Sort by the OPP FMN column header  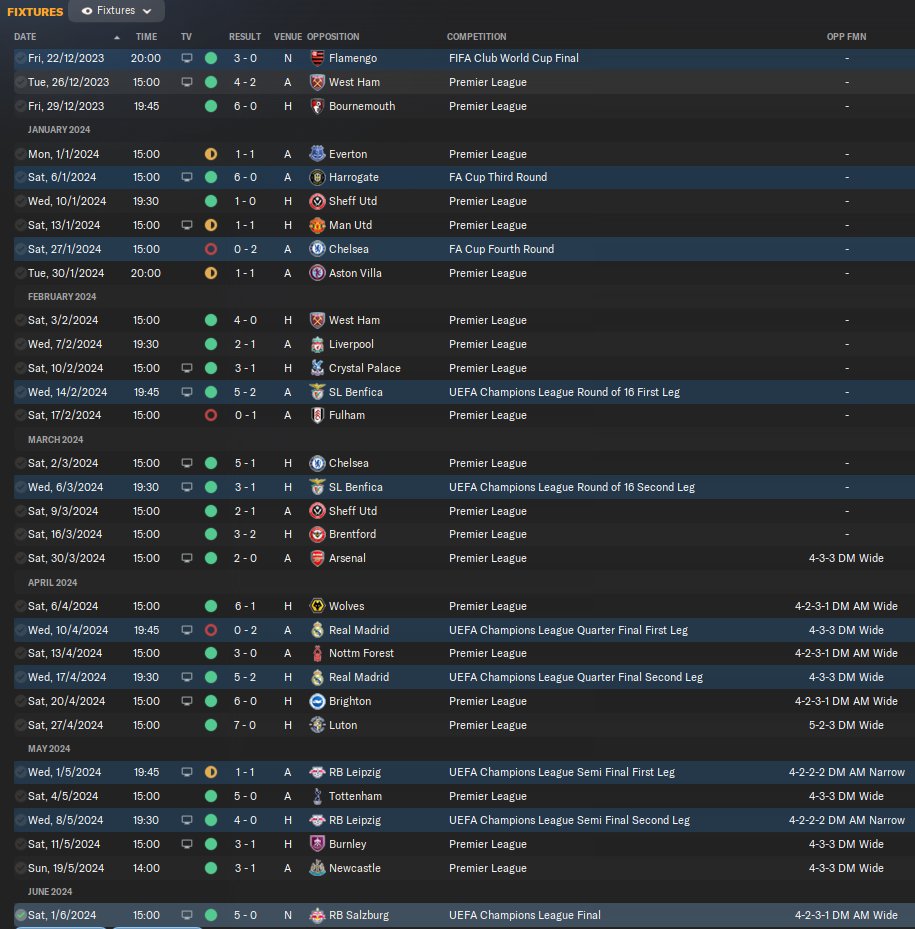[846, 37]
